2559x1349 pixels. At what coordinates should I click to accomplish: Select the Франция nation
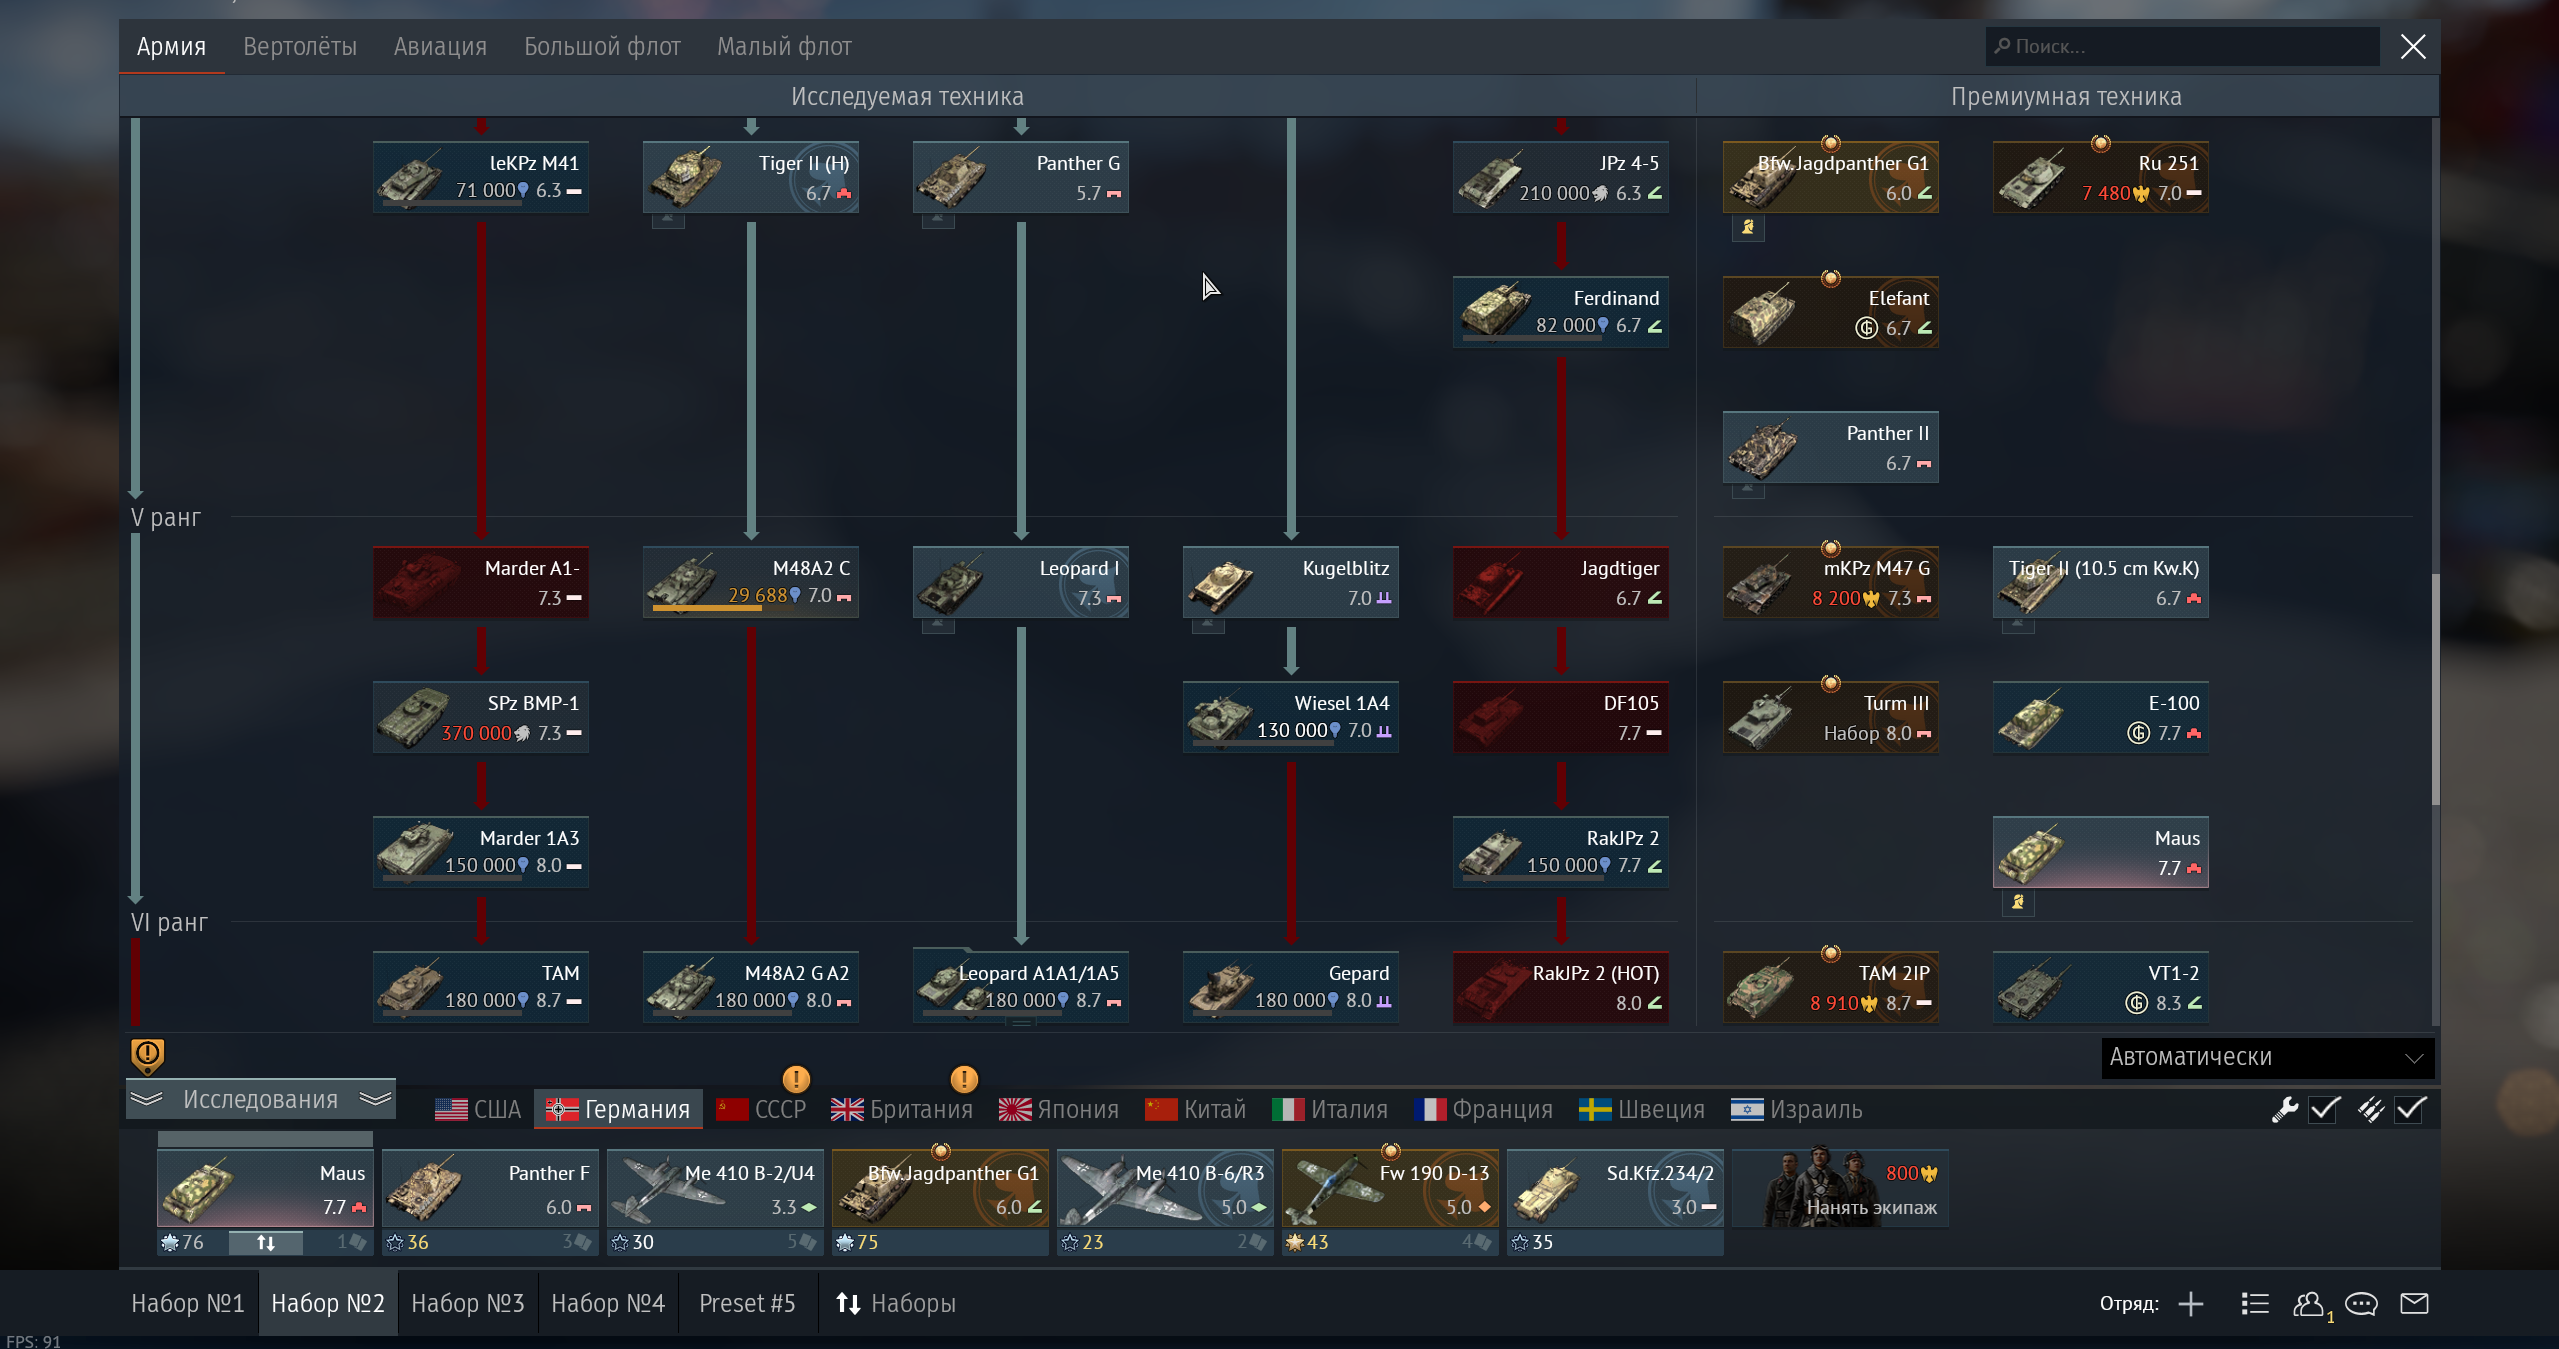coord(1483,1110)
